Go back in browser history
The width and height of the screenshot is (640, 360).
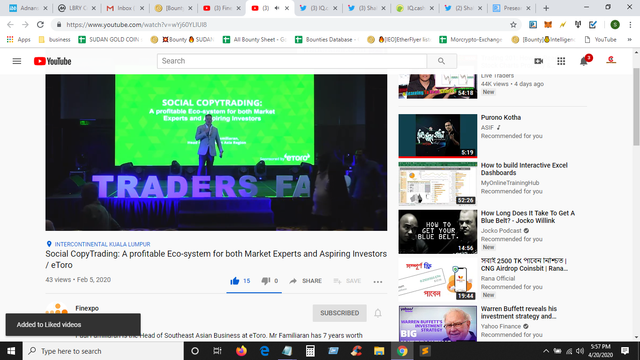[10, 25]
